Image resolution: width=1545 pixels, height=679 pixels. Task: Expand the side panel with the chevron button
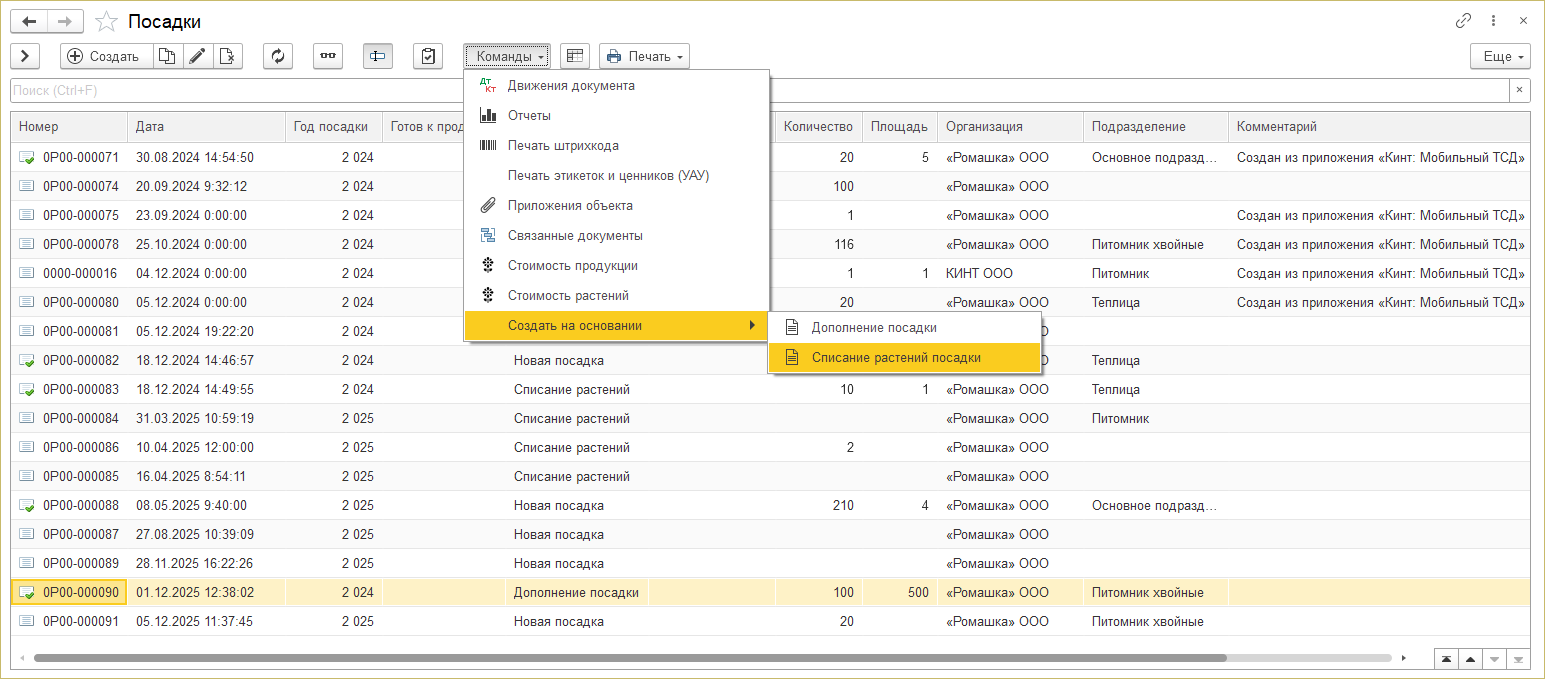coord(25,56)
